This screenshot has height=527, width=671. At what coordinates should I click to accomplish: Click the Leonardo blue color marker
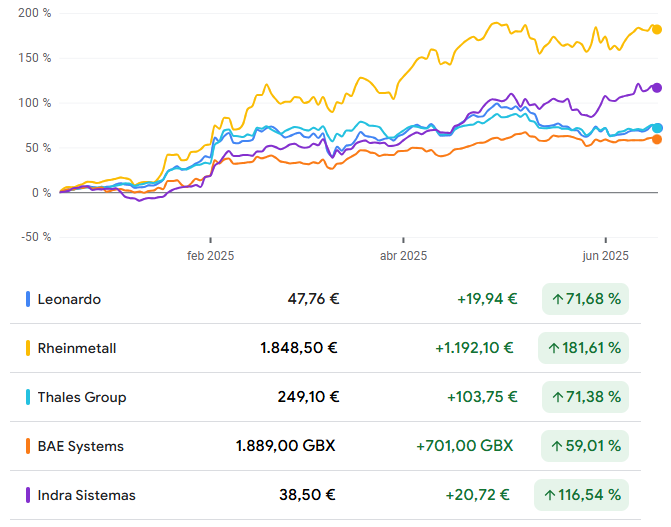(x=27, y=299)
